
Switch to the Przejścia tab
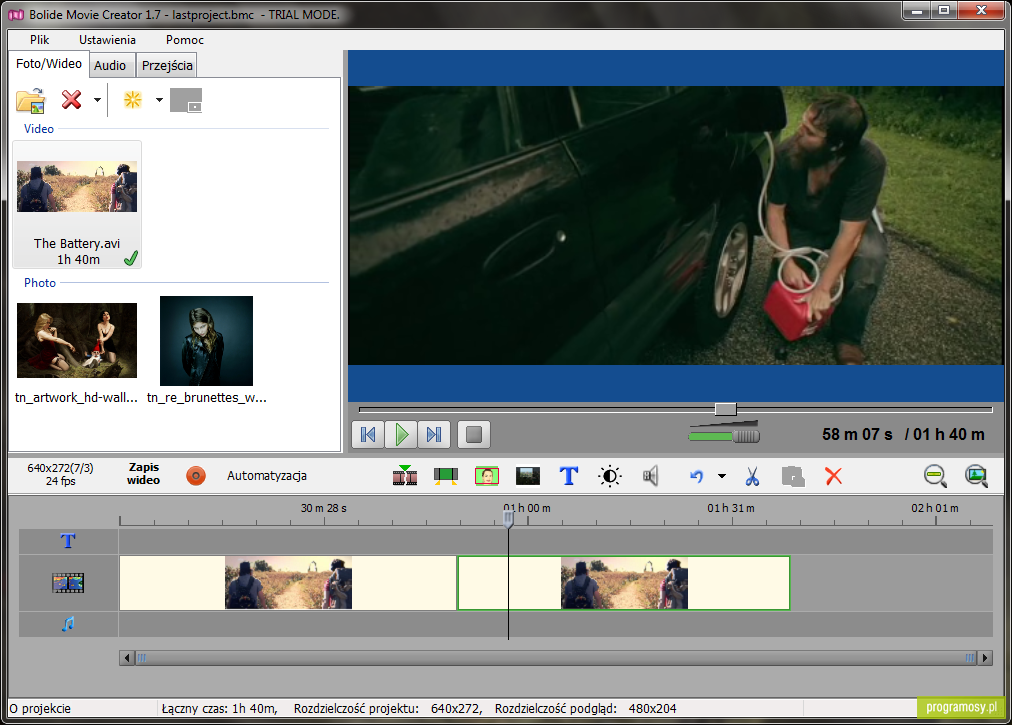pos(167,65)
